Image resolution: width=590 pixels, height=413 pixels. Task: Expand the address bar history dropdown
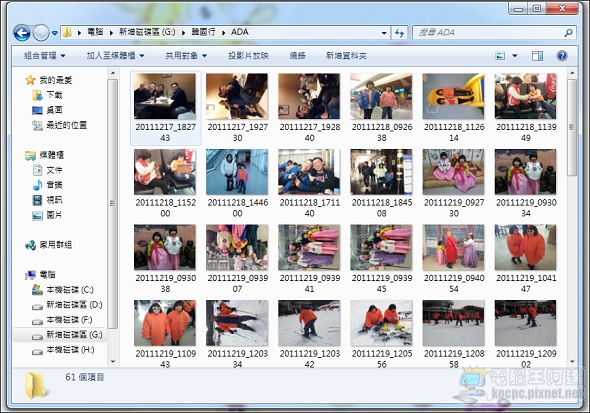click(x=384, y=33)
